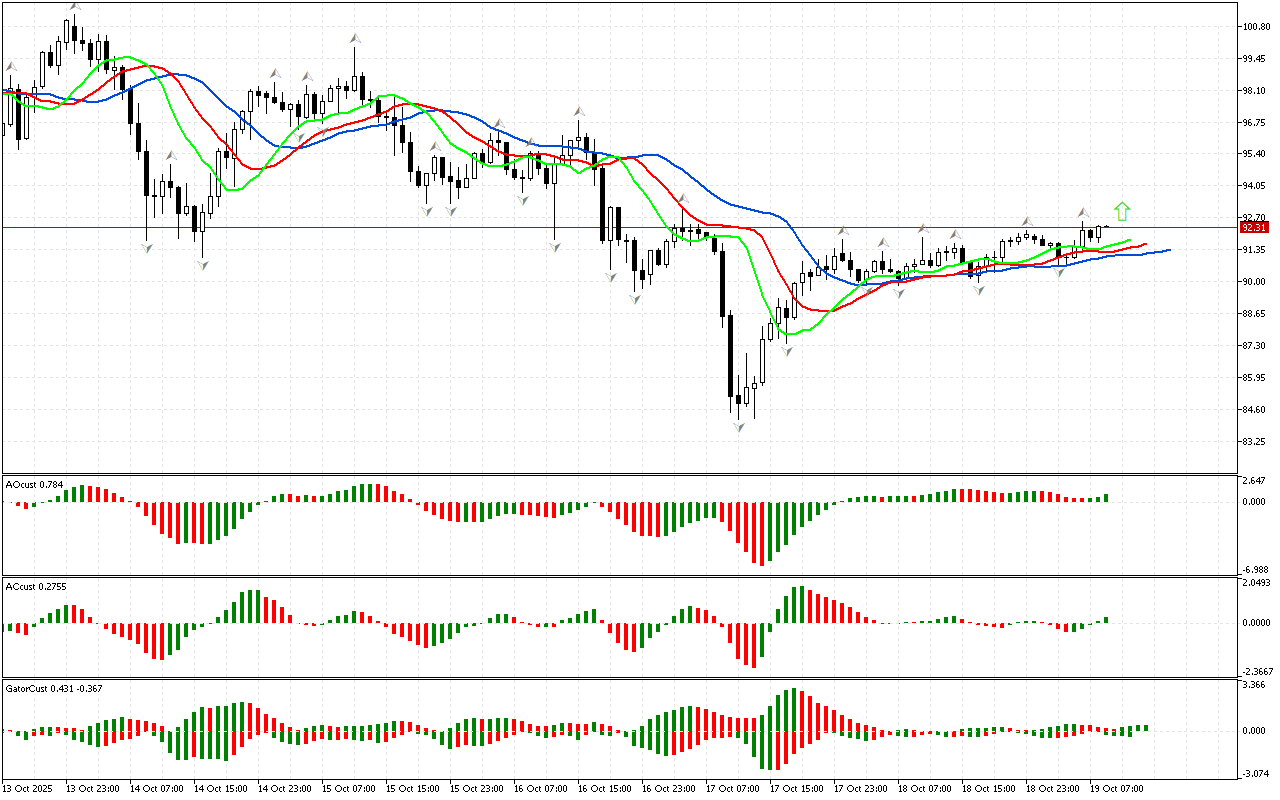The height and width of the screenshot is (800, 1280).
Task: Select the fractal arrow above the highest candle
Action: (75, 8)
